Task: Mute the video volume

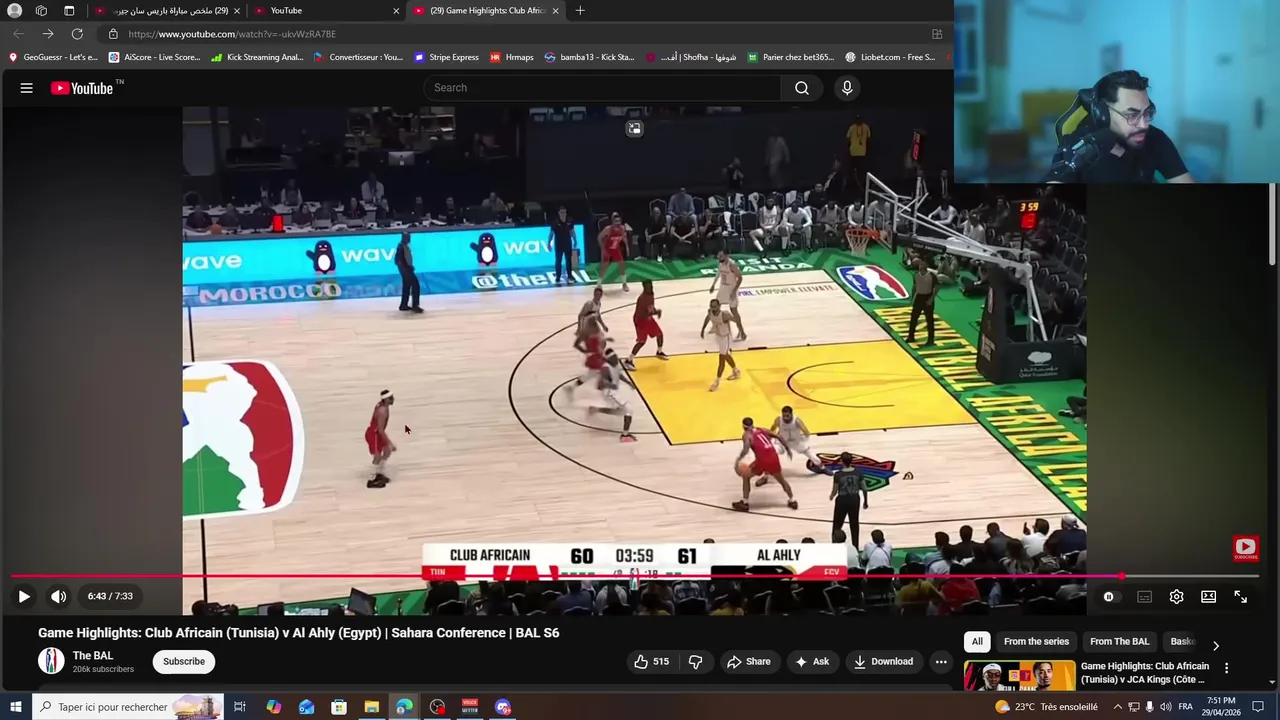Action: click(59, 596)
